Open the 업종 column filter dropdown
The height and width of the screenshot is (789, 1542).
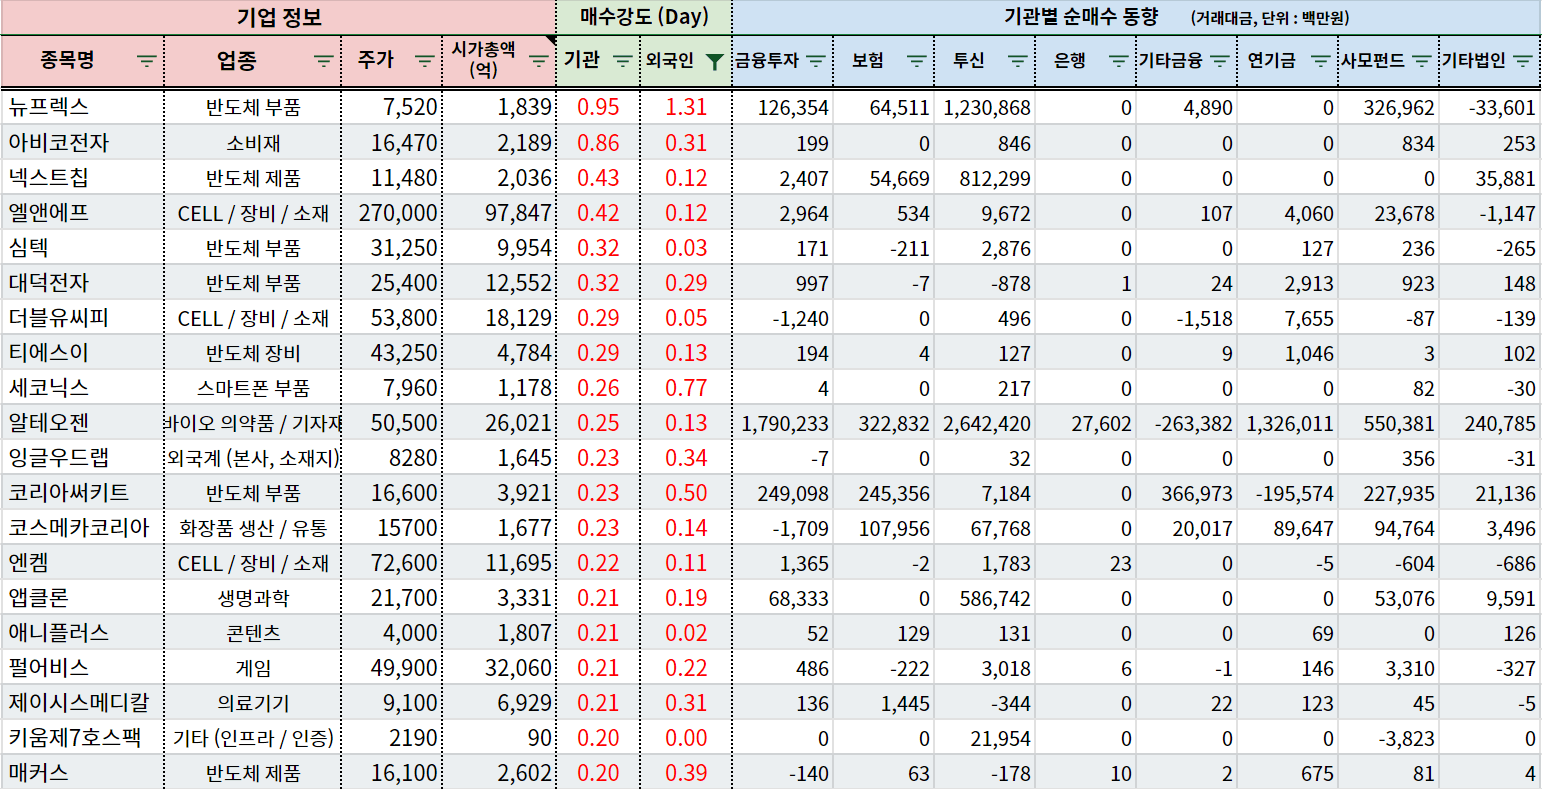point(324,61)
